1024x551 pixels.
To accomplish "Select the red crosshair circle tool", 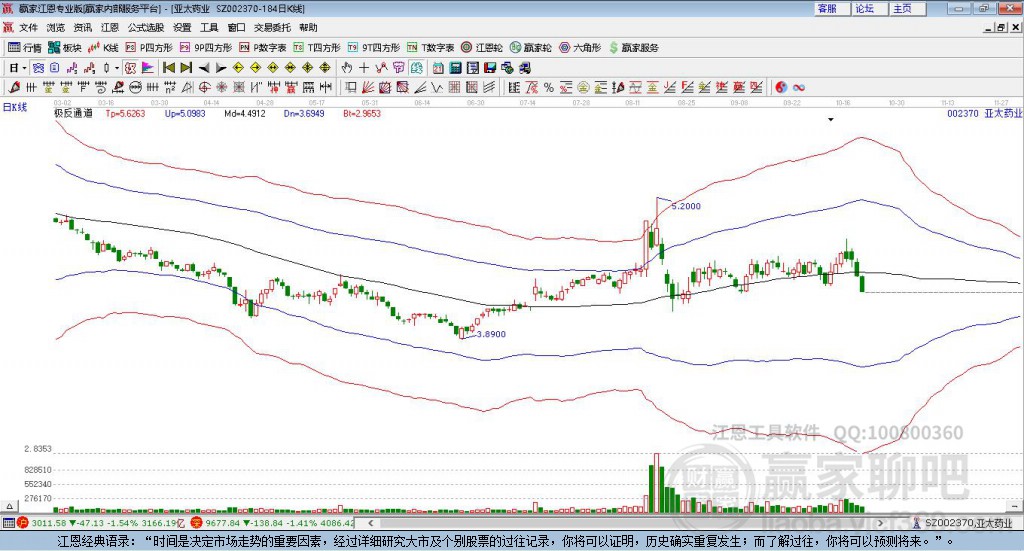I will coord(204,87).
